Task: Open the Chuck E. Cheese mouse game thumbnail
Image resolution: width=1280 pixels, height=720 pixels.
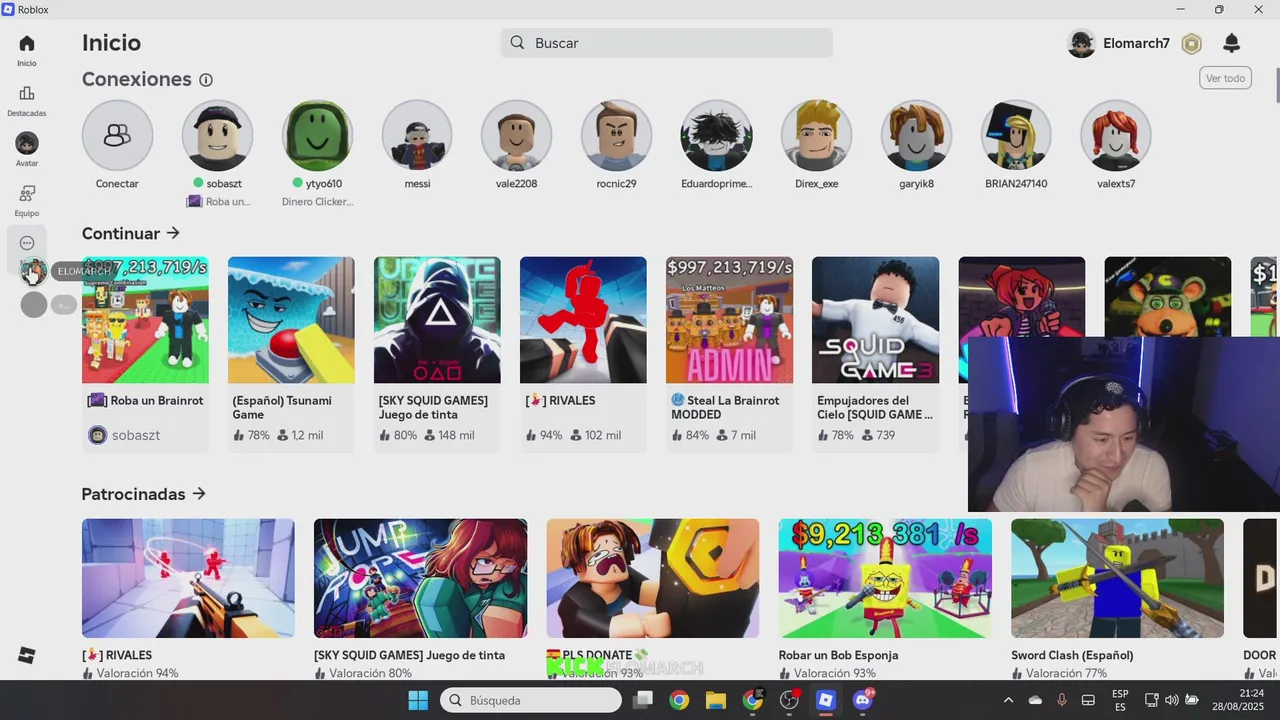Action: 1167,297
